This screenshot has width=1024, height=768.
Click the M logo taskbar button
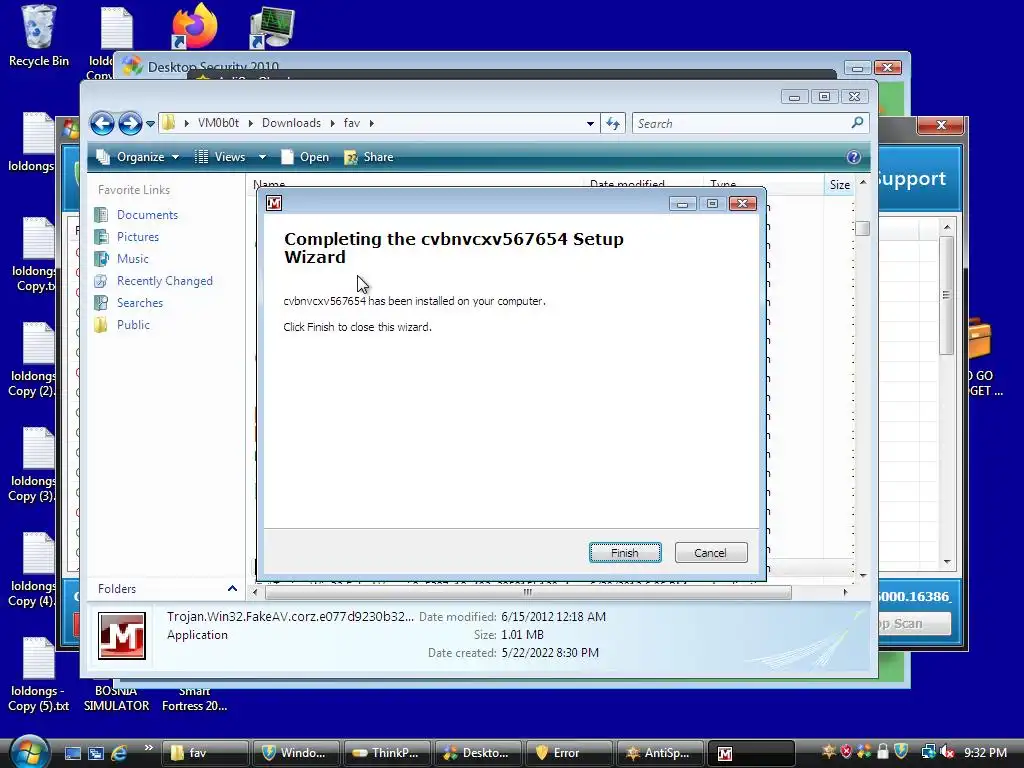751,753
